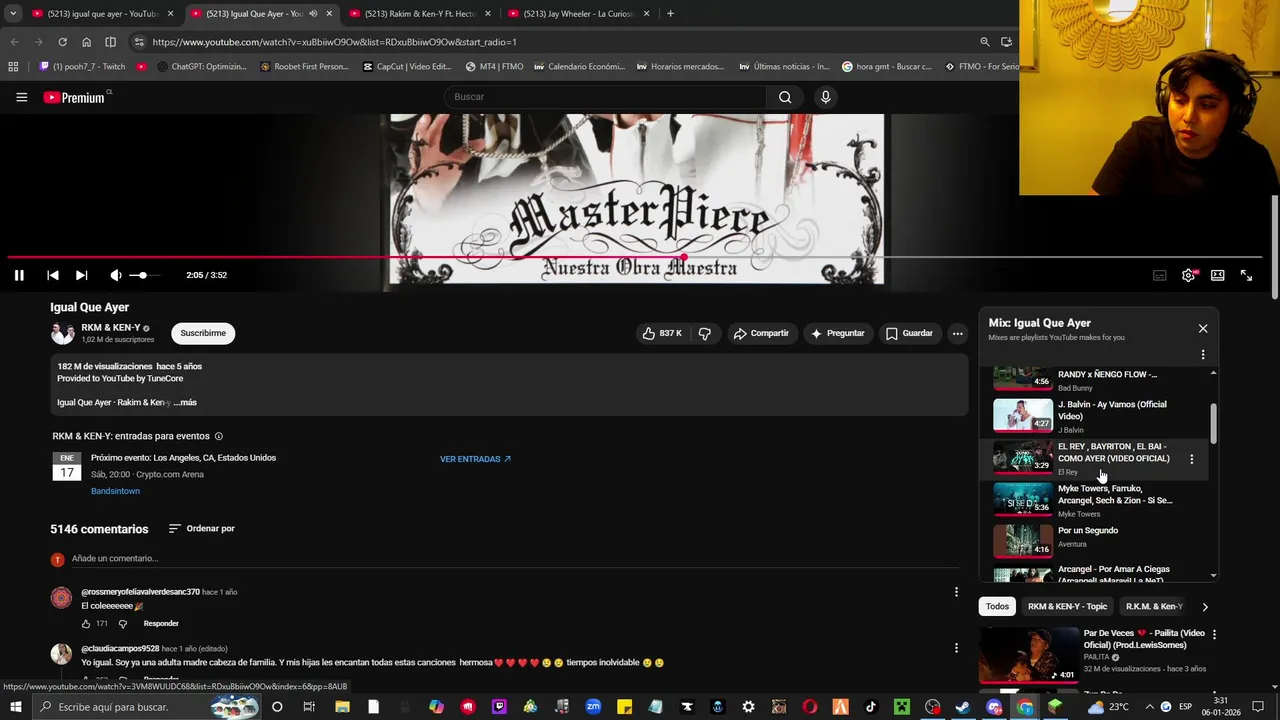Open the pooh7_7 - Twitch bookmark
The width and height of the screenshot is (1280, 720).
pos(82,67)
